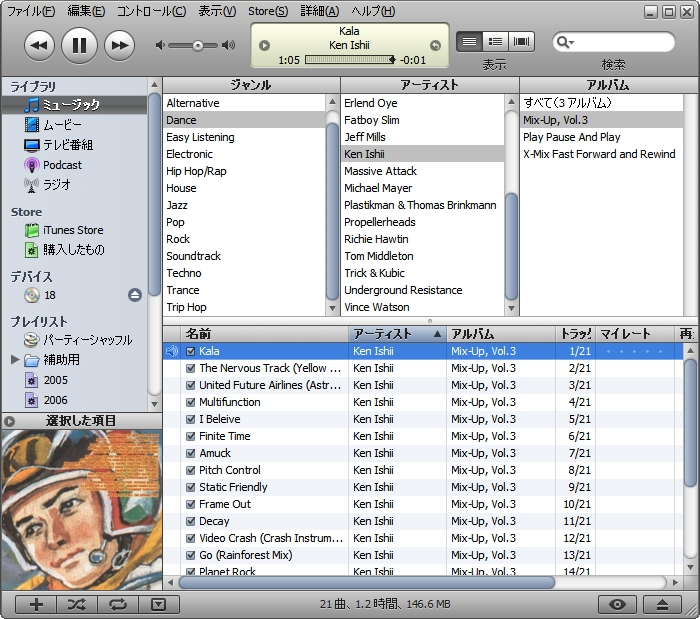
Task: Select ミュージック in the library
Action: tap(75, 105)
